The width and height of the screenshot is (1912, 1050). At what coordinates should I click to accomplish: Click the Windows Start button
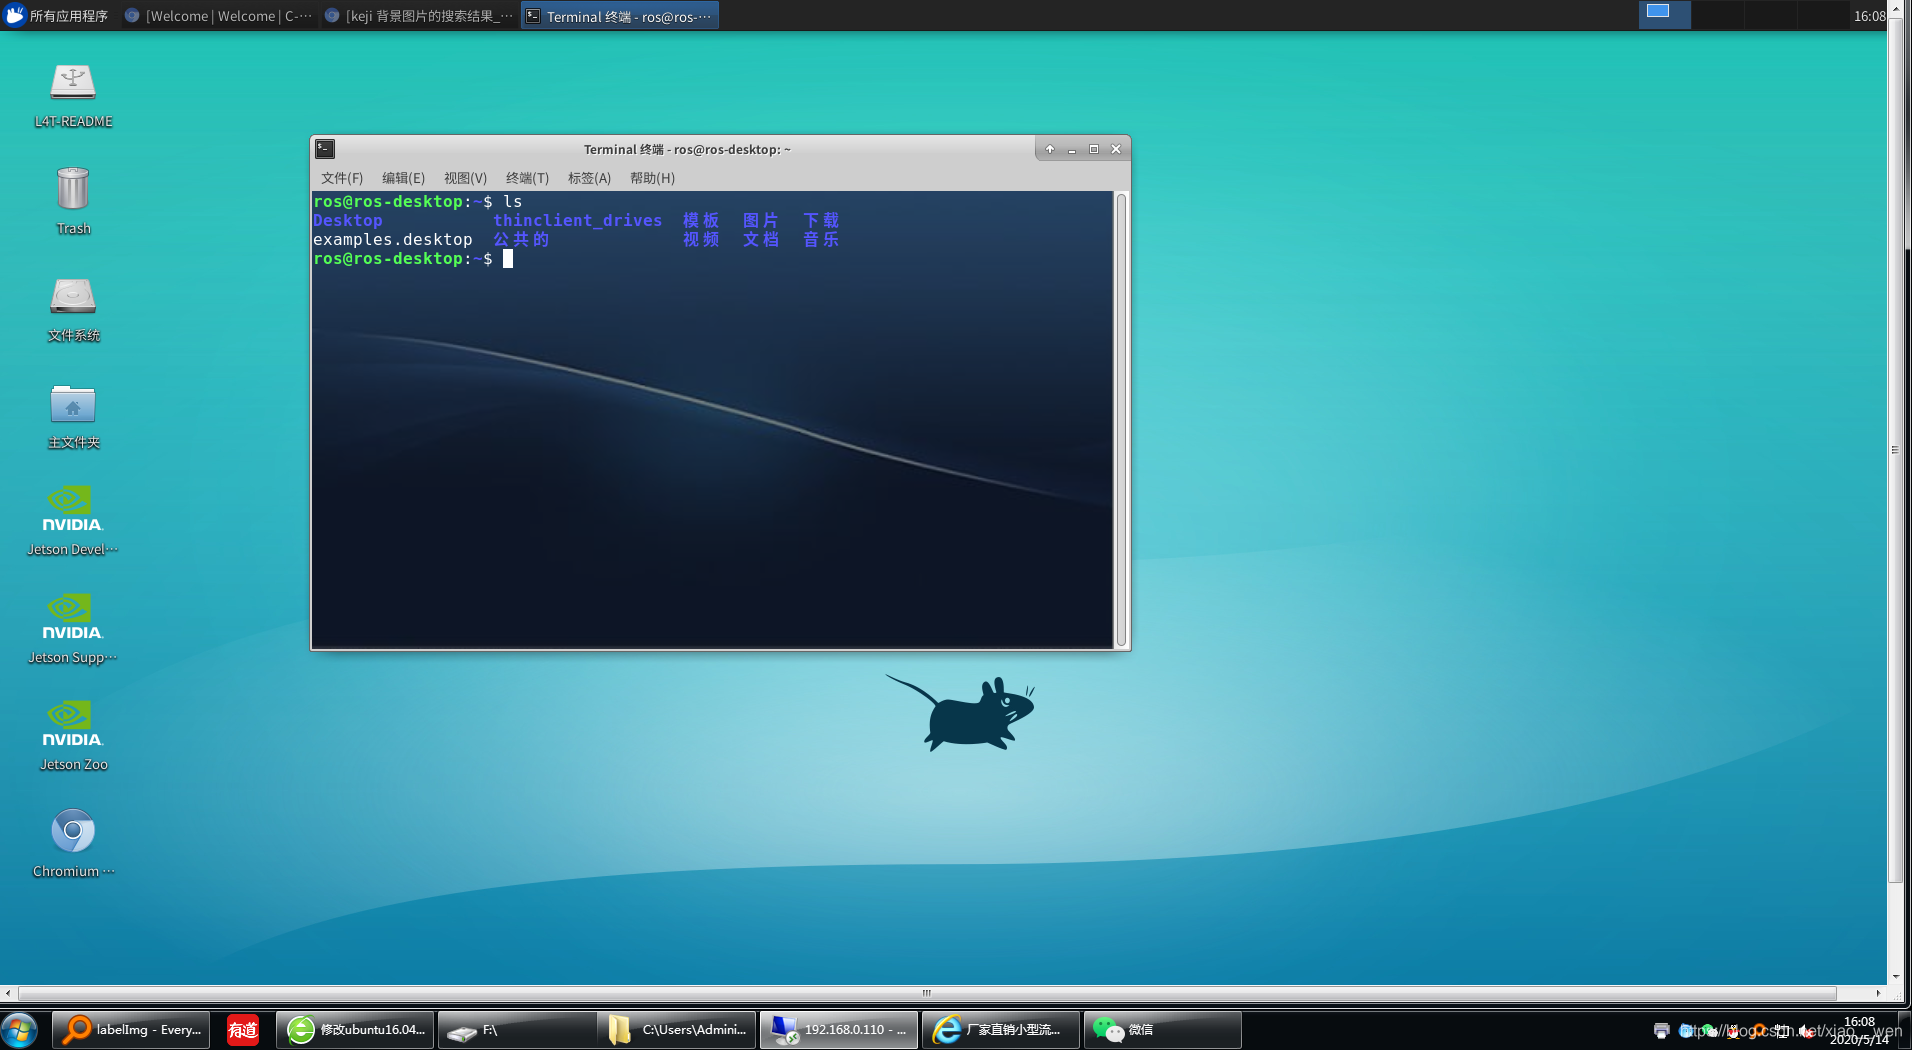(19, 1030)
